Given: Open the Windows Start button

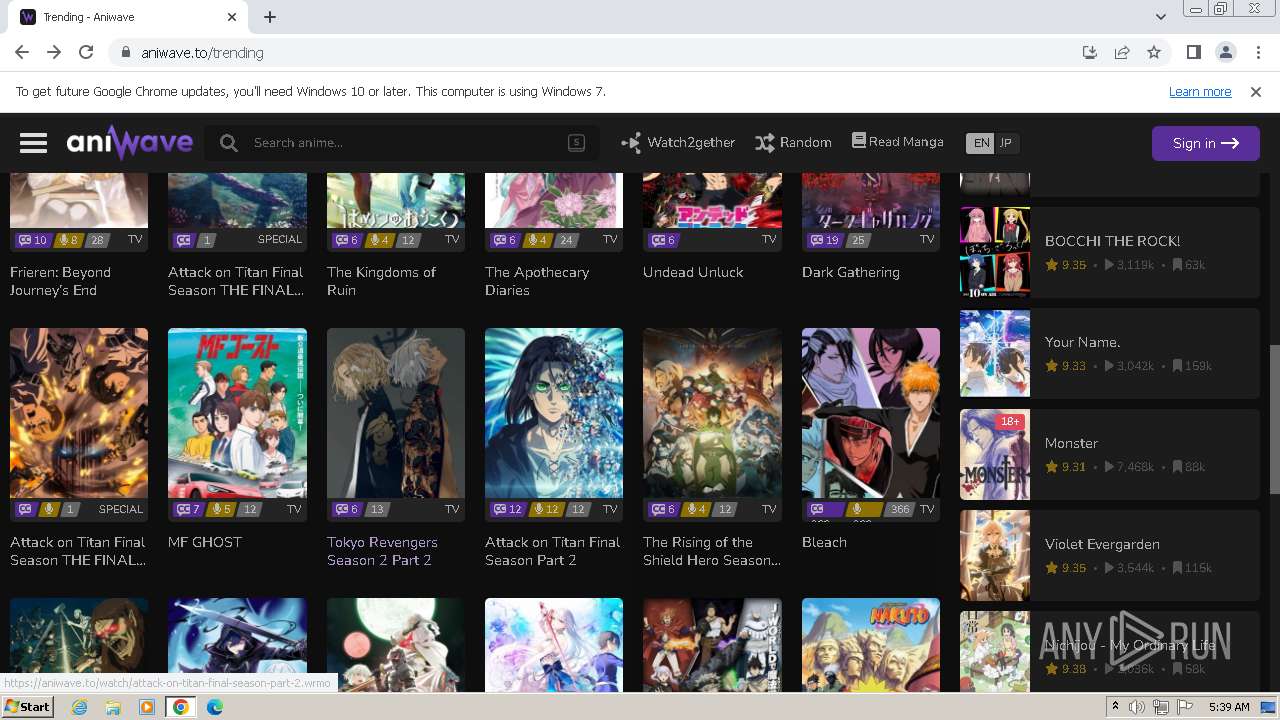Looking at the screenshot, I should (x=27, y=707).
